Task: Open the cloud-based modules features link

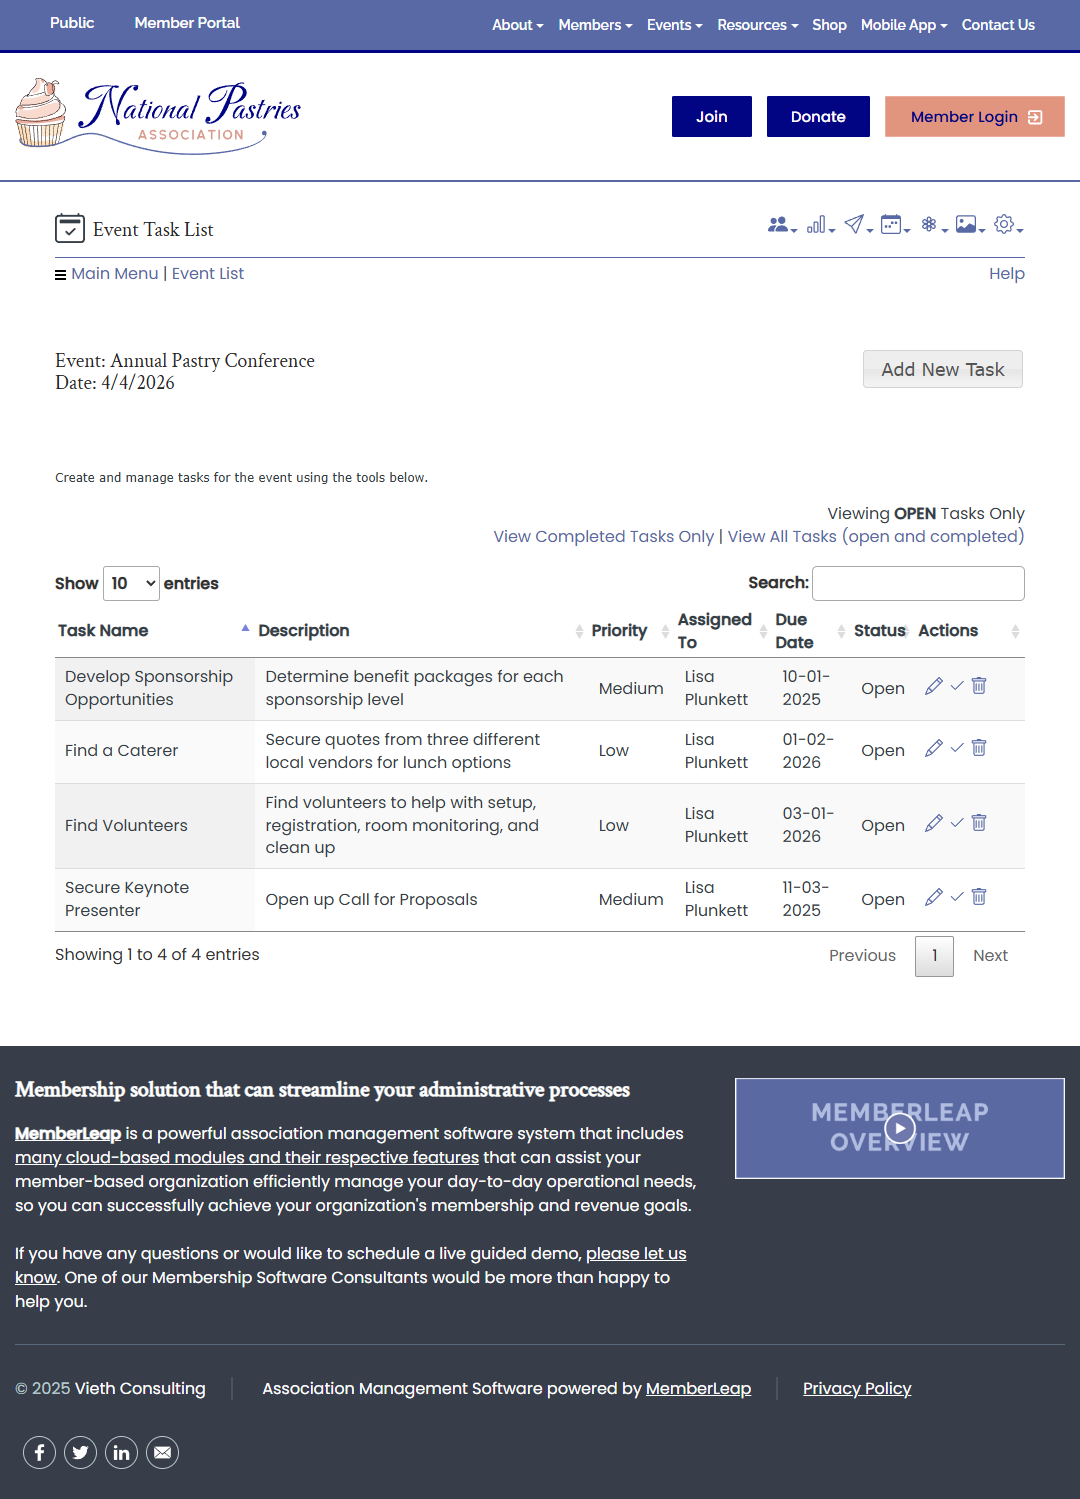Action: 247,1157
